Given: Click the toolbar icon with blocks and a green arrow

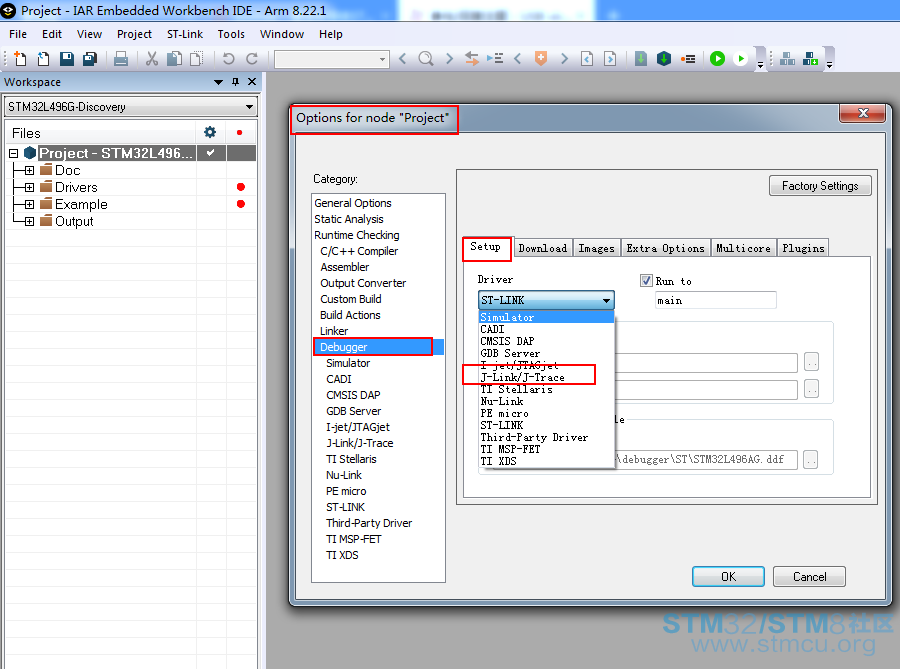Looking at the screenshot, I should (810, 59).
